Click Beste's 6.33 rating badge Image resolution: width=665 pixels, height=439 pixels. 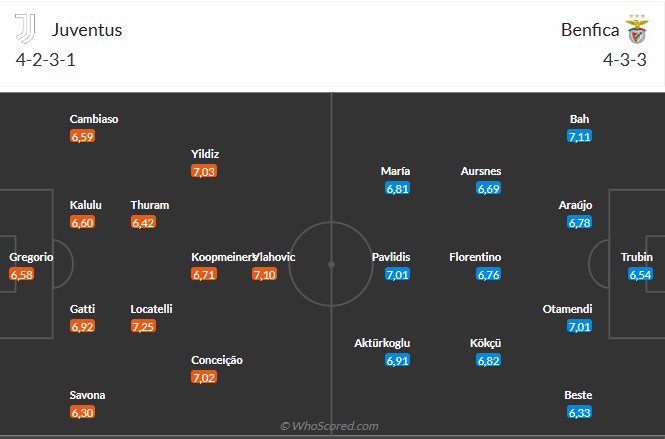[x=579, y=412]
